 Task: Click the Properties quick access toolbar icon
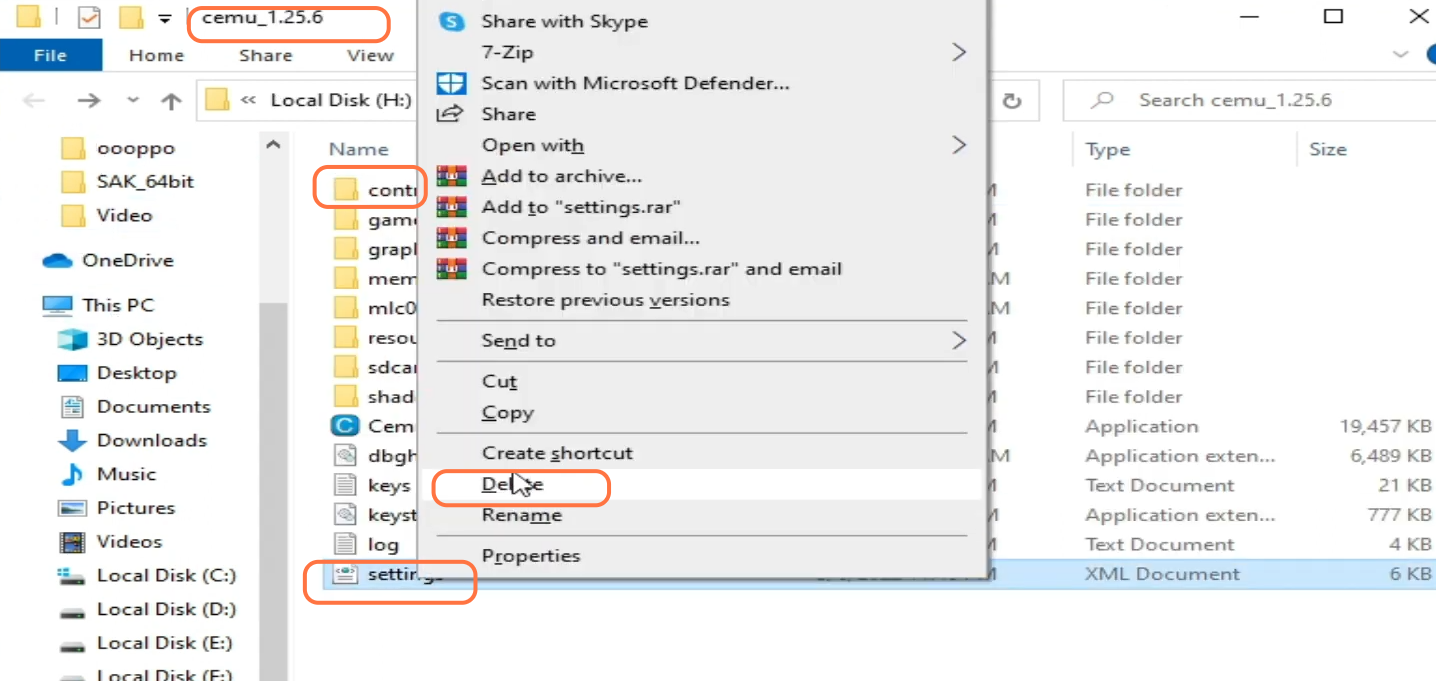(x=89, y=18)
